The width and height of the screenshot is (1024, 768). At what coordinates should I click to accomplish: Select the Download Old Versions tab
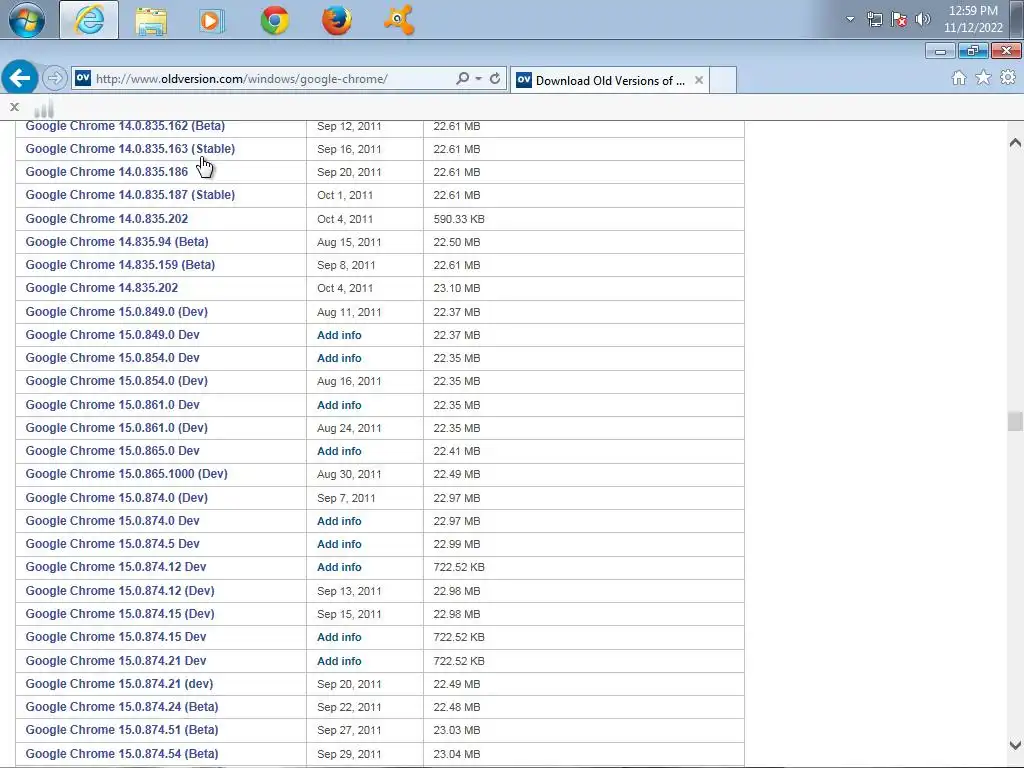(x=610, y=80)
